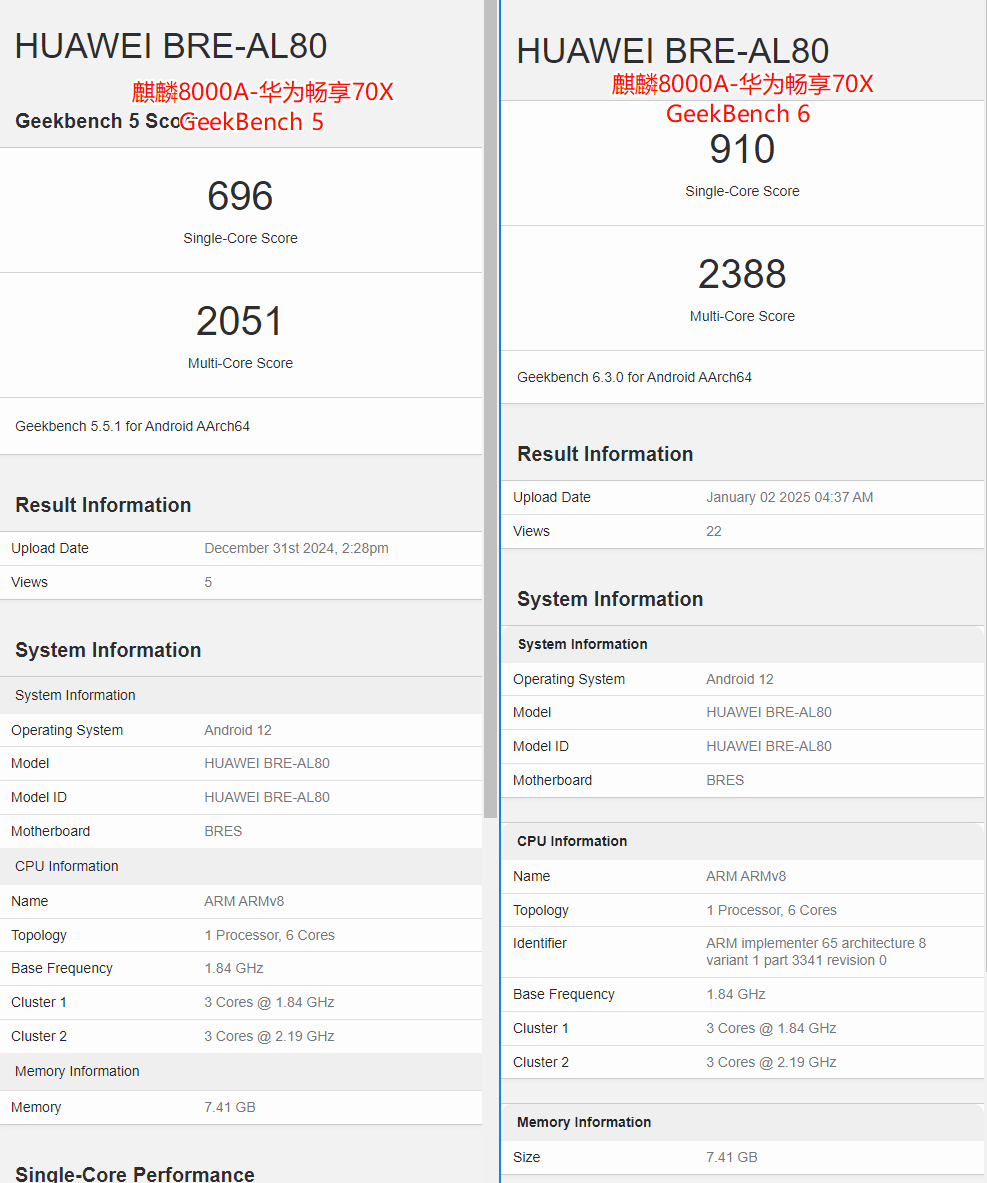Click the CPU Information header on right
Image resolution: width=987 pixels, height=1183 pixels.
pos(572,841)
